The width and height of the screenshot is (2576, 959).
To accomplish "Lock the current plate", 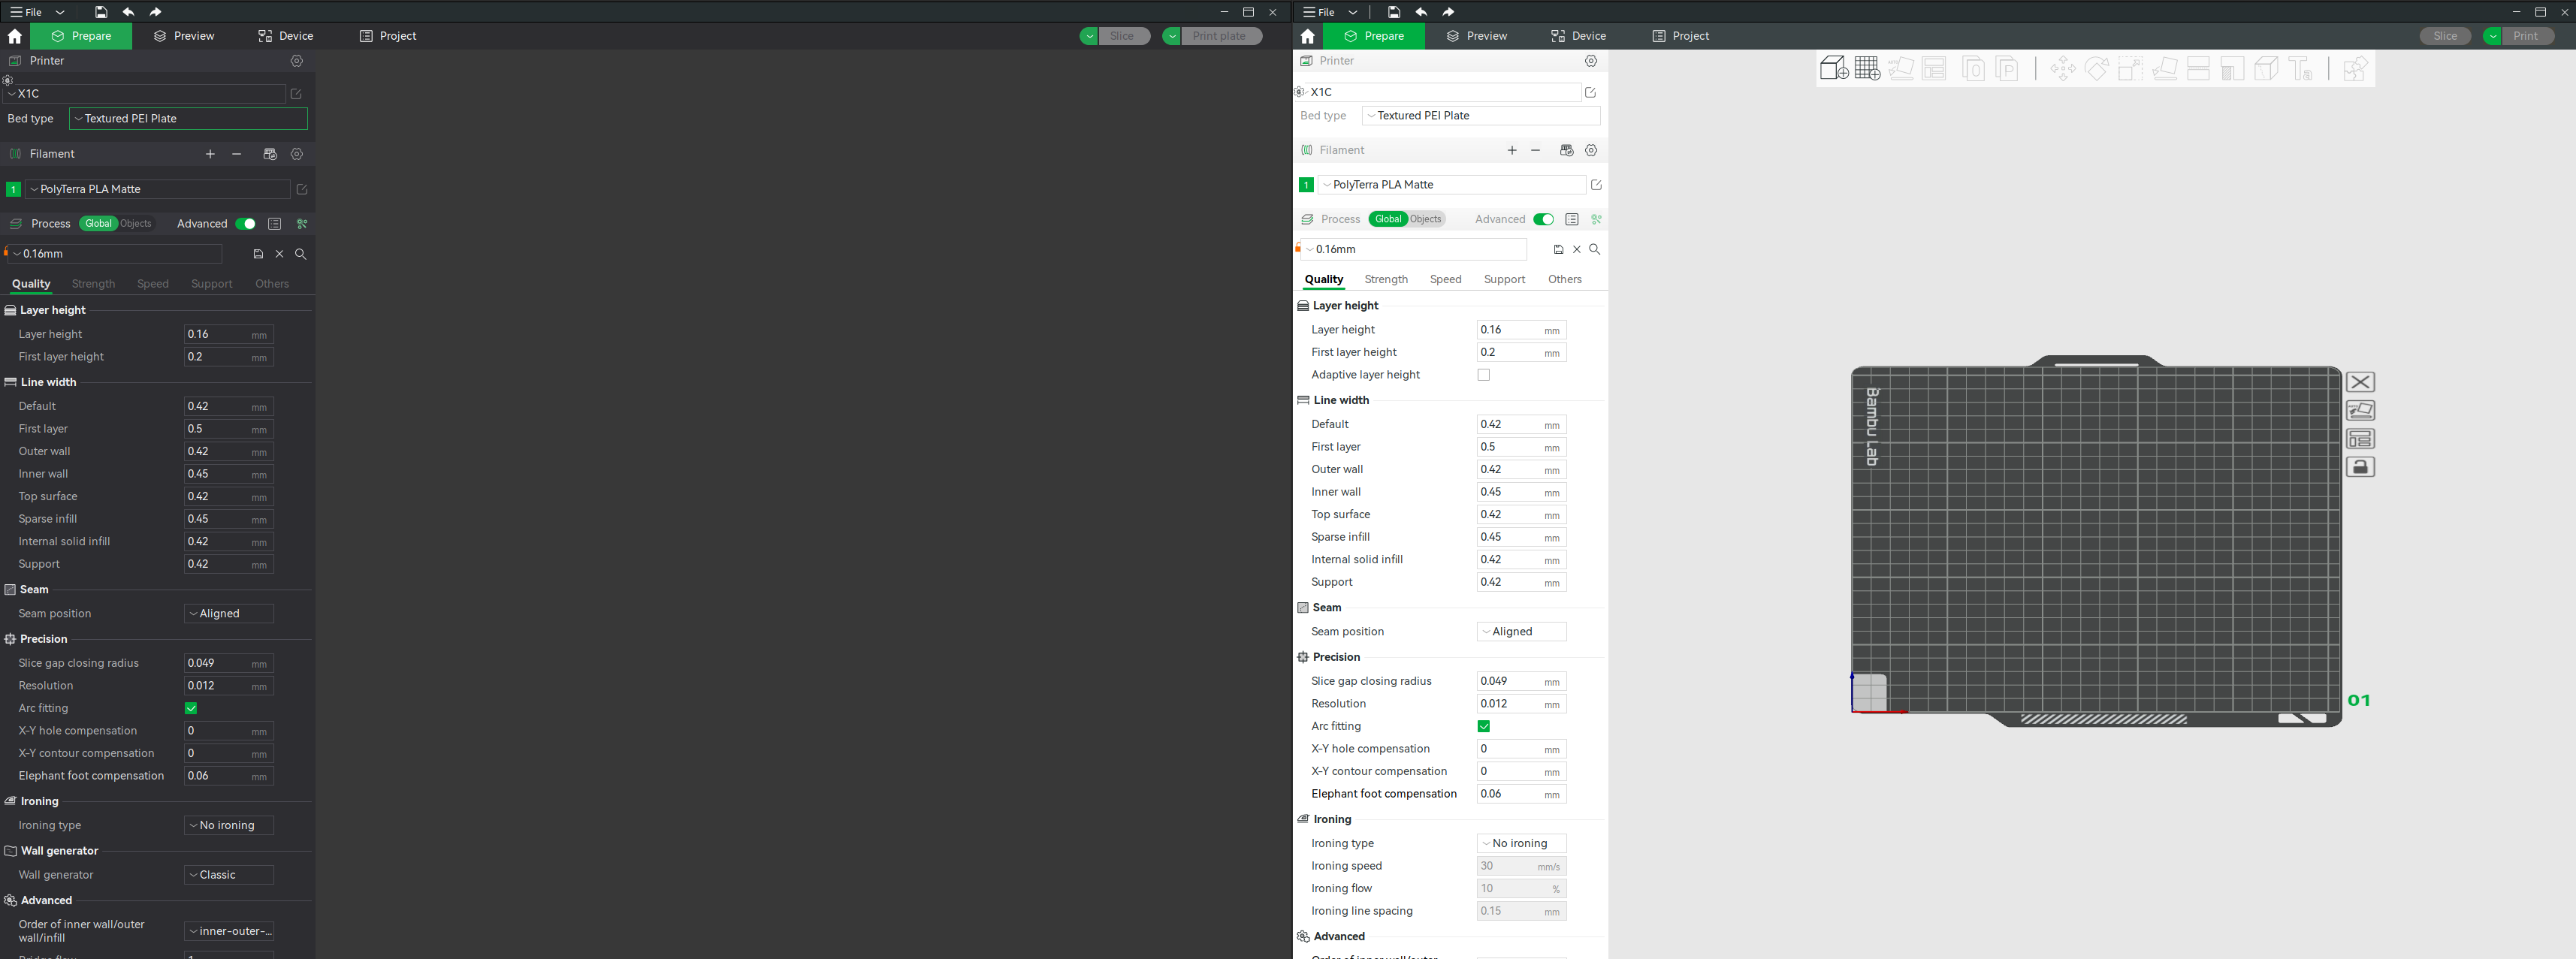I will [2361, 467].
